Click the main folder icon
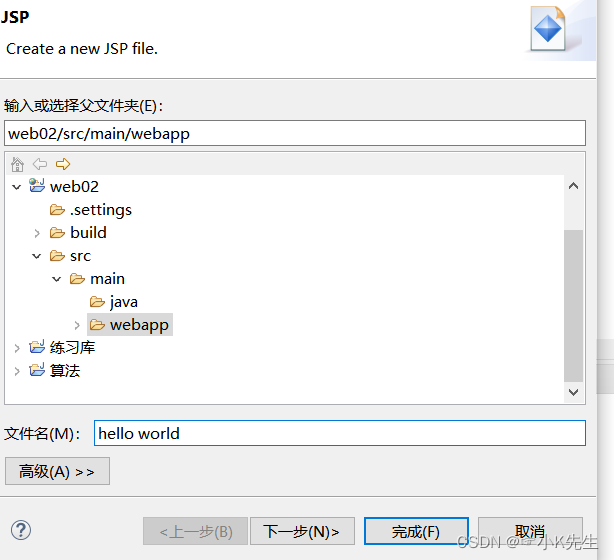Screen dimensions: 614x560 (x=77, y=279)
